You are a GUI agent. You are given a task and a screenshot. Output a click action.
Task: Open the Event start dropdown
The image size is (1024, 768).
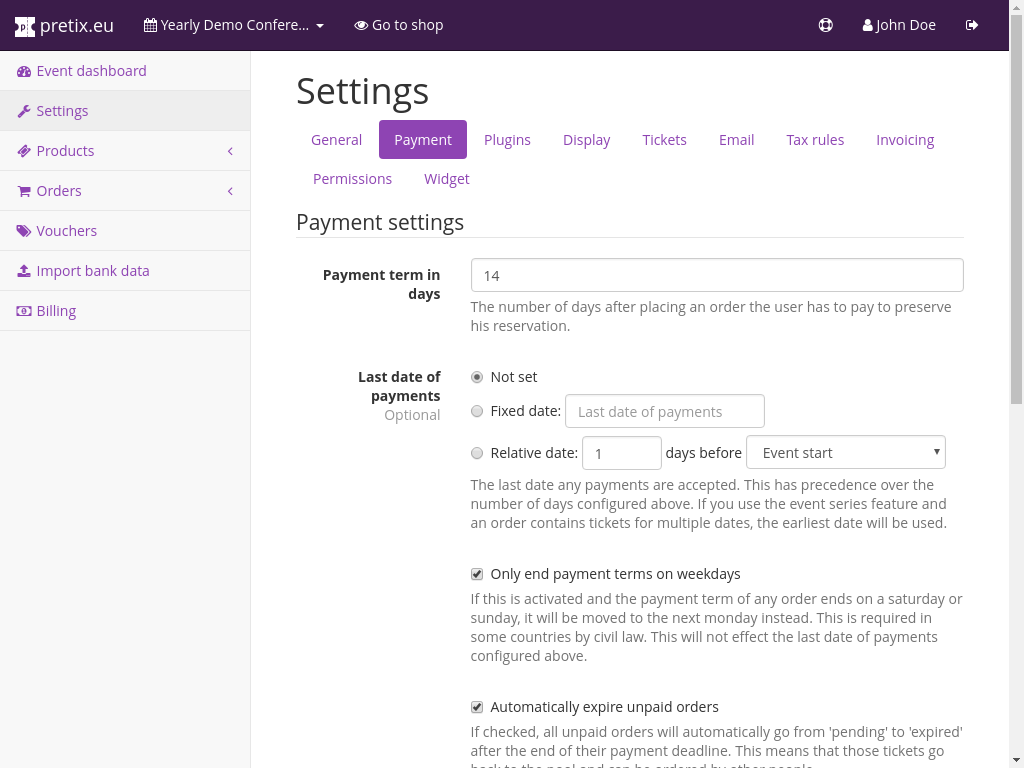(846, 452)
